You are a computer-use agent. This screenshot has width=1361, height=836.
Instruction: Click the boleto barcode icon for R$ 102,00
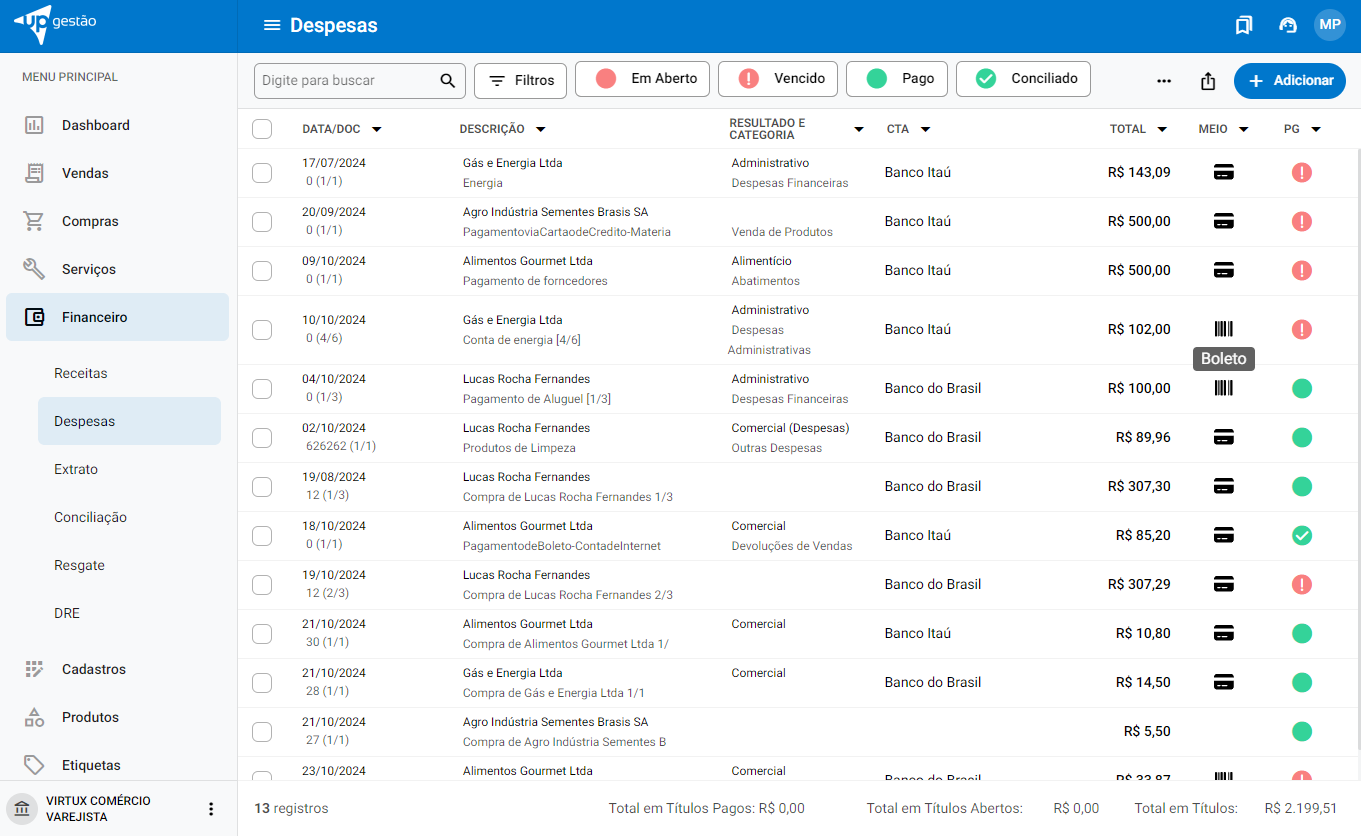pos(1223,329)
